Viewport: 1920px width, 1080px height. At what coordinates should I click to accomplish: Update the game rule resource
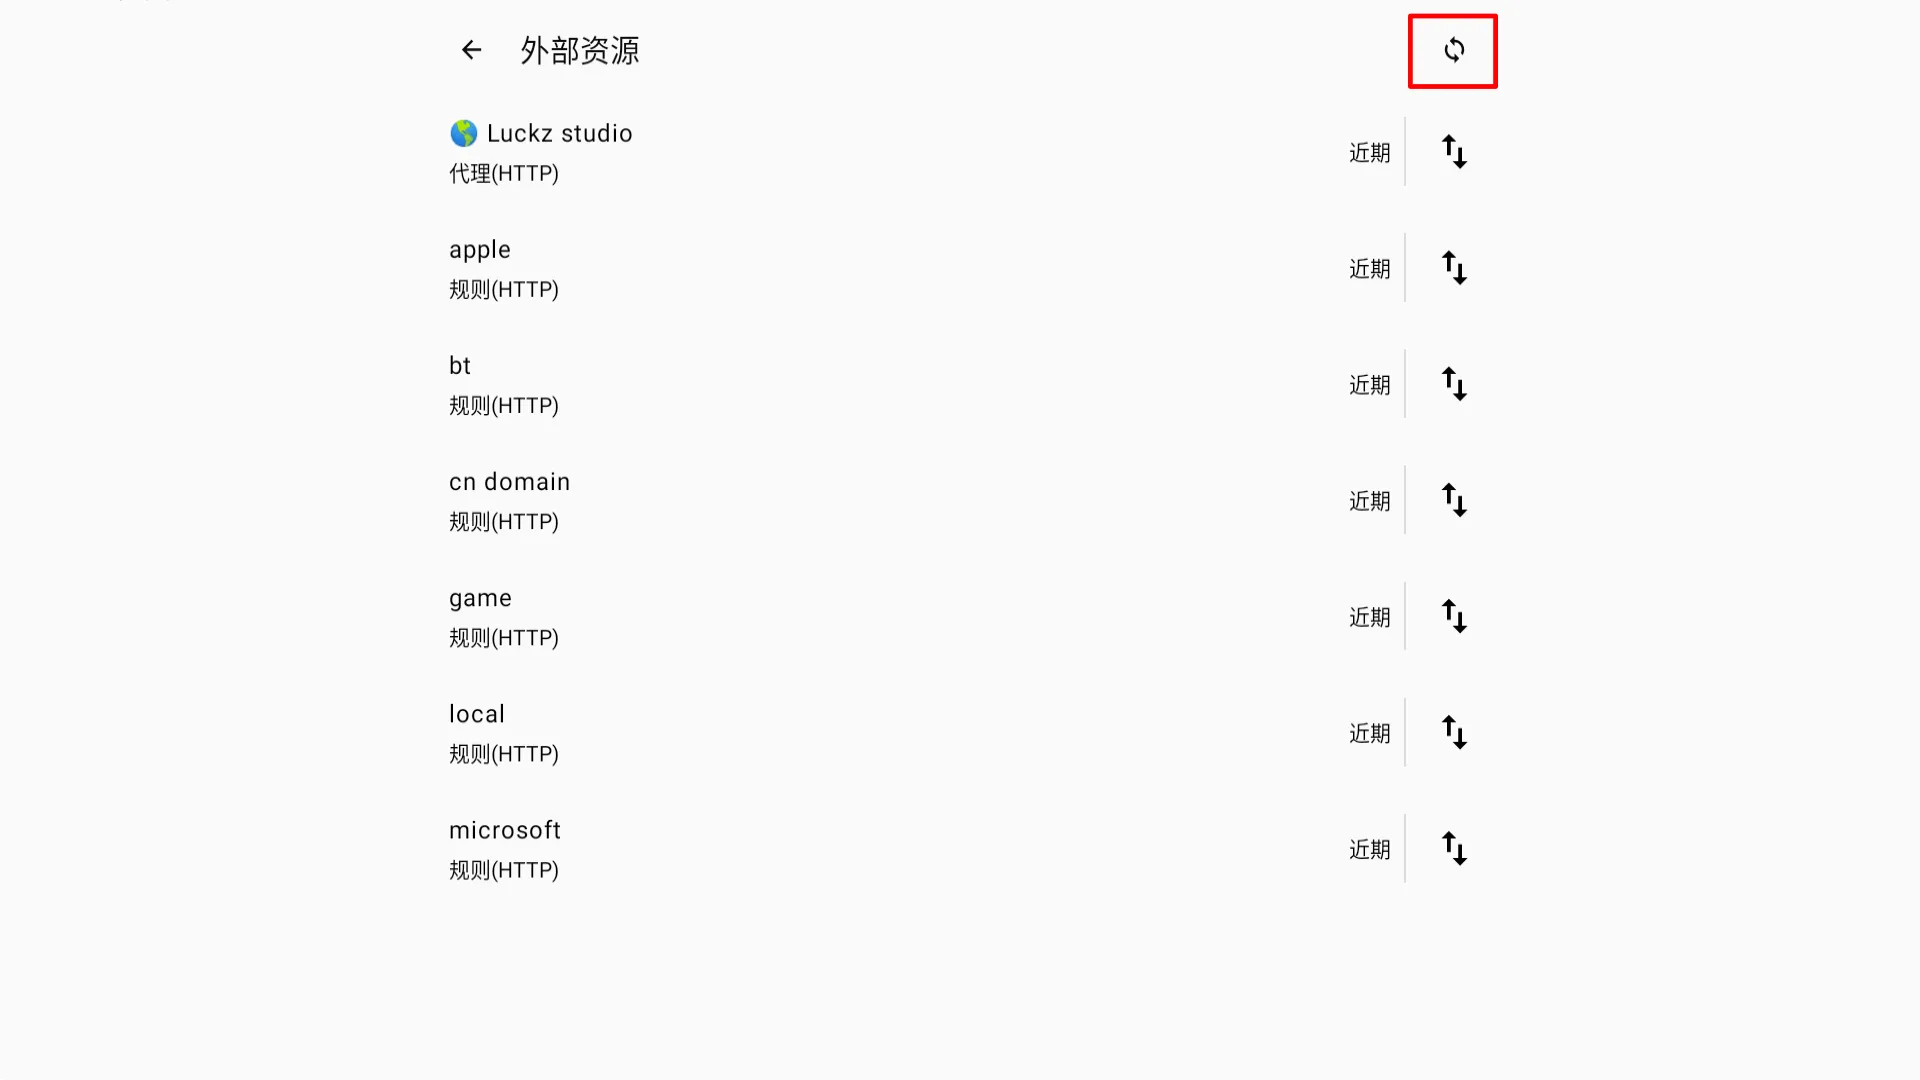click(1453, 616)
